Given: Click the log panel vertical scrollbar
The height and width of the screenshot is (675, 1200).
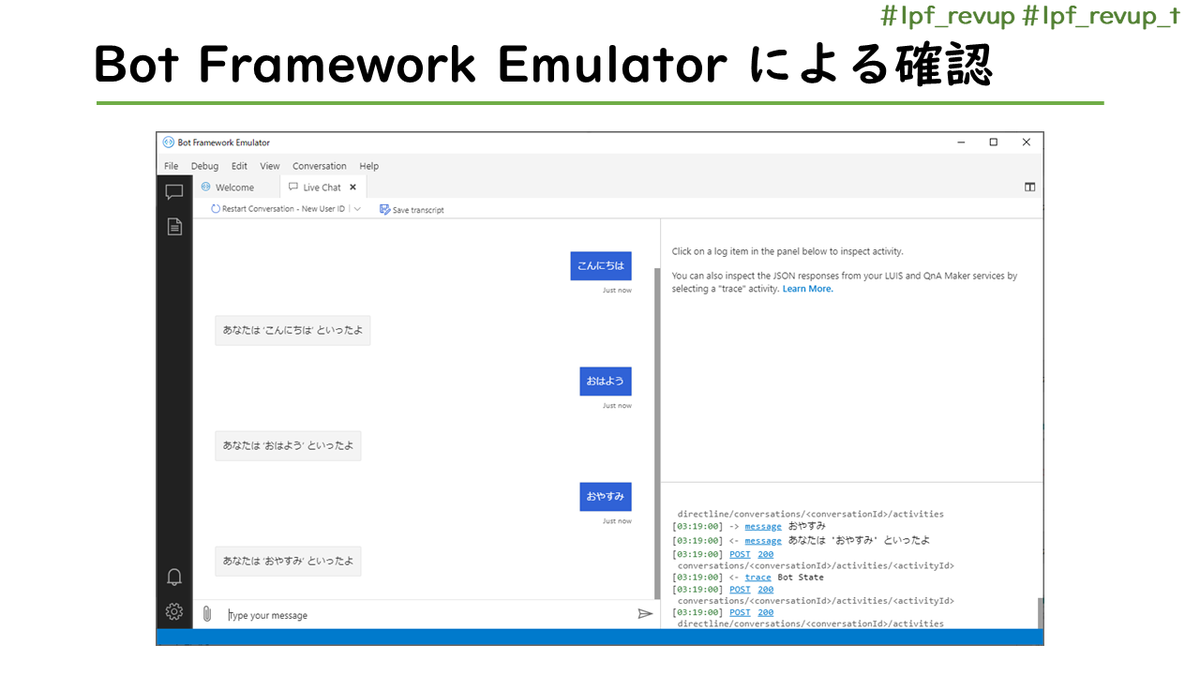Looking at the screenshot, I should 1040,612.
